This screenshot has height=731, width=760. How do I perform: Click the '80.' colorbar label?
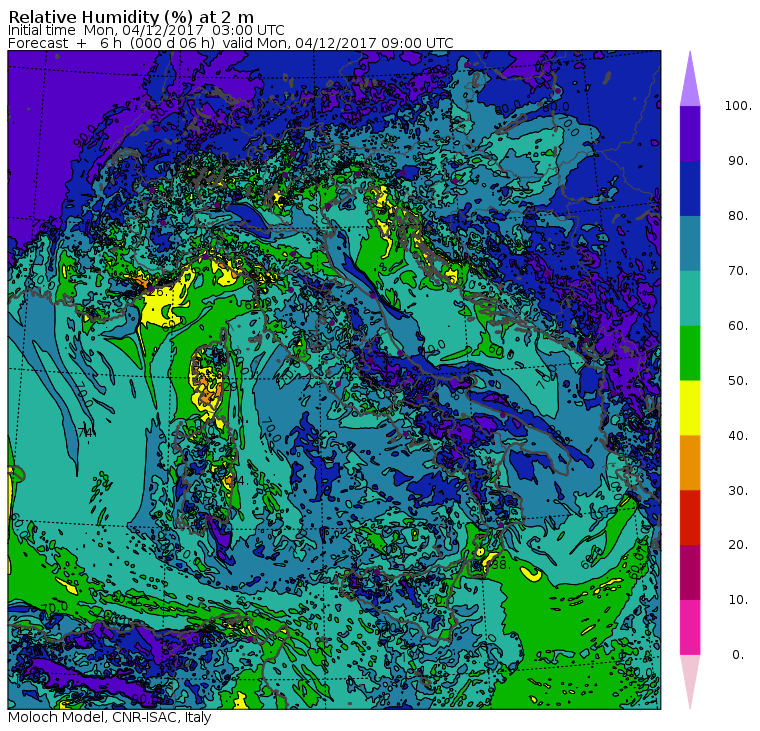[738, 215]
